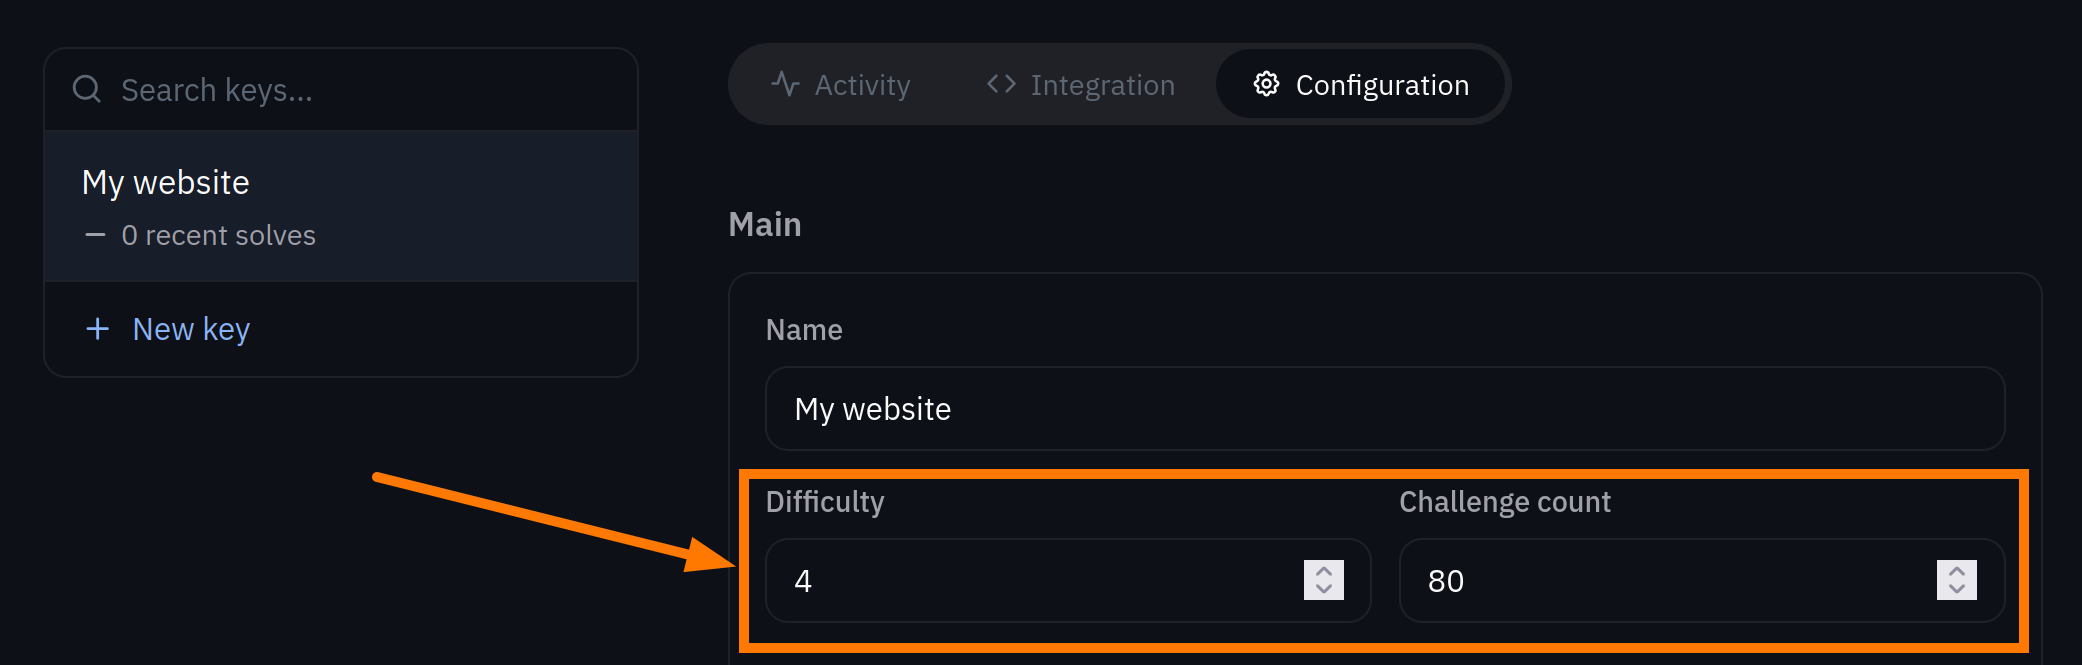The width and height of the screenshot is (2082, 665).
Task: Click the plus icon beside New key
Action: coord(96,328)
